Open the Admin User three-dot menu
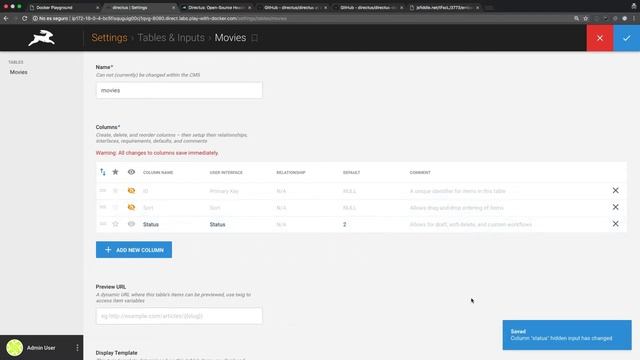Viewport: 640px width, 360px height. coord(77,348)
